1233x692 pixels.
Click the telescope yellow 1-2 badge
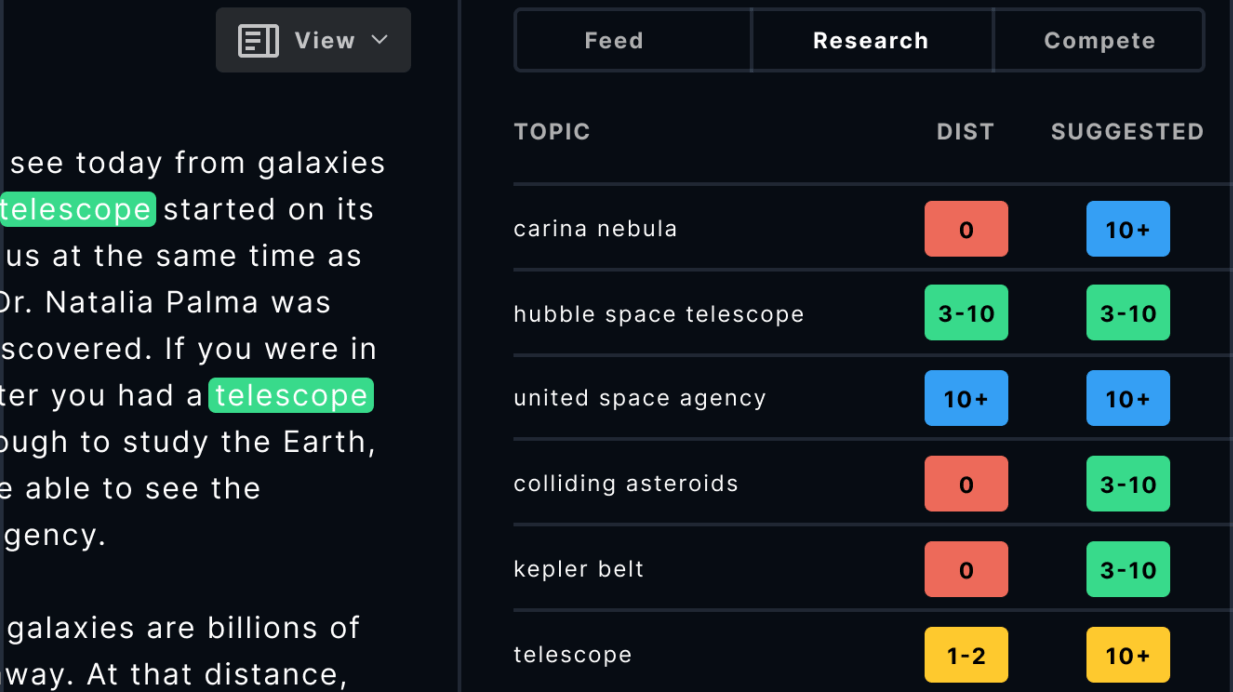965,655
